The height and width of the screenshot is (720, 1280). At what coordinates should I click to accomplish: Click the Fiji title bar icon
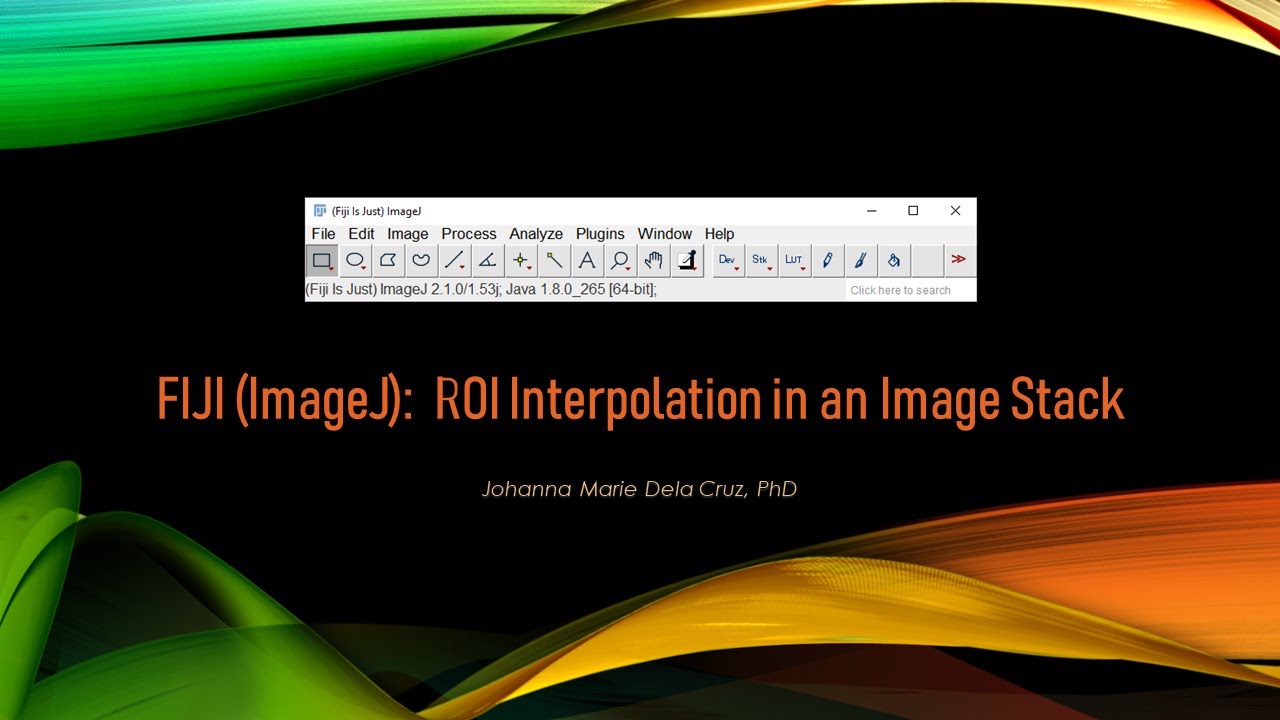[320, 211]
